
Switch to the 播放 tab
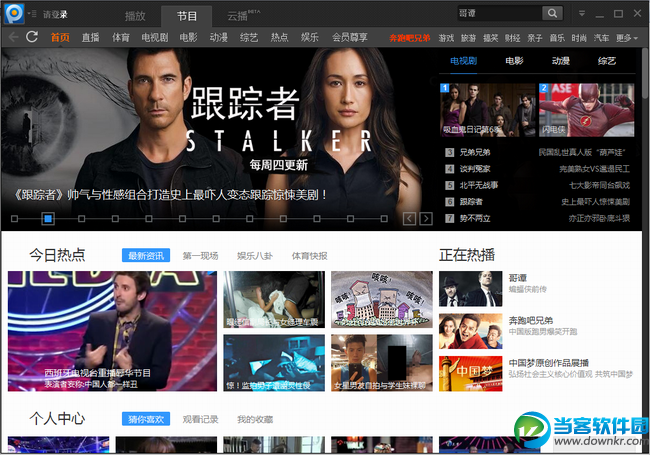click(135, 16)
